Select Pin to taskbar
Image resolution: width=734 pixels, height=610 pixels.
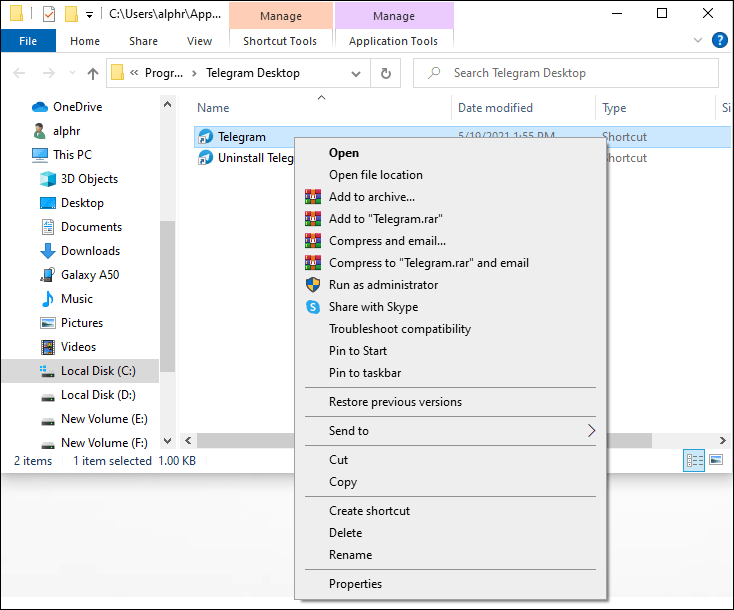(x=450, y=373)
